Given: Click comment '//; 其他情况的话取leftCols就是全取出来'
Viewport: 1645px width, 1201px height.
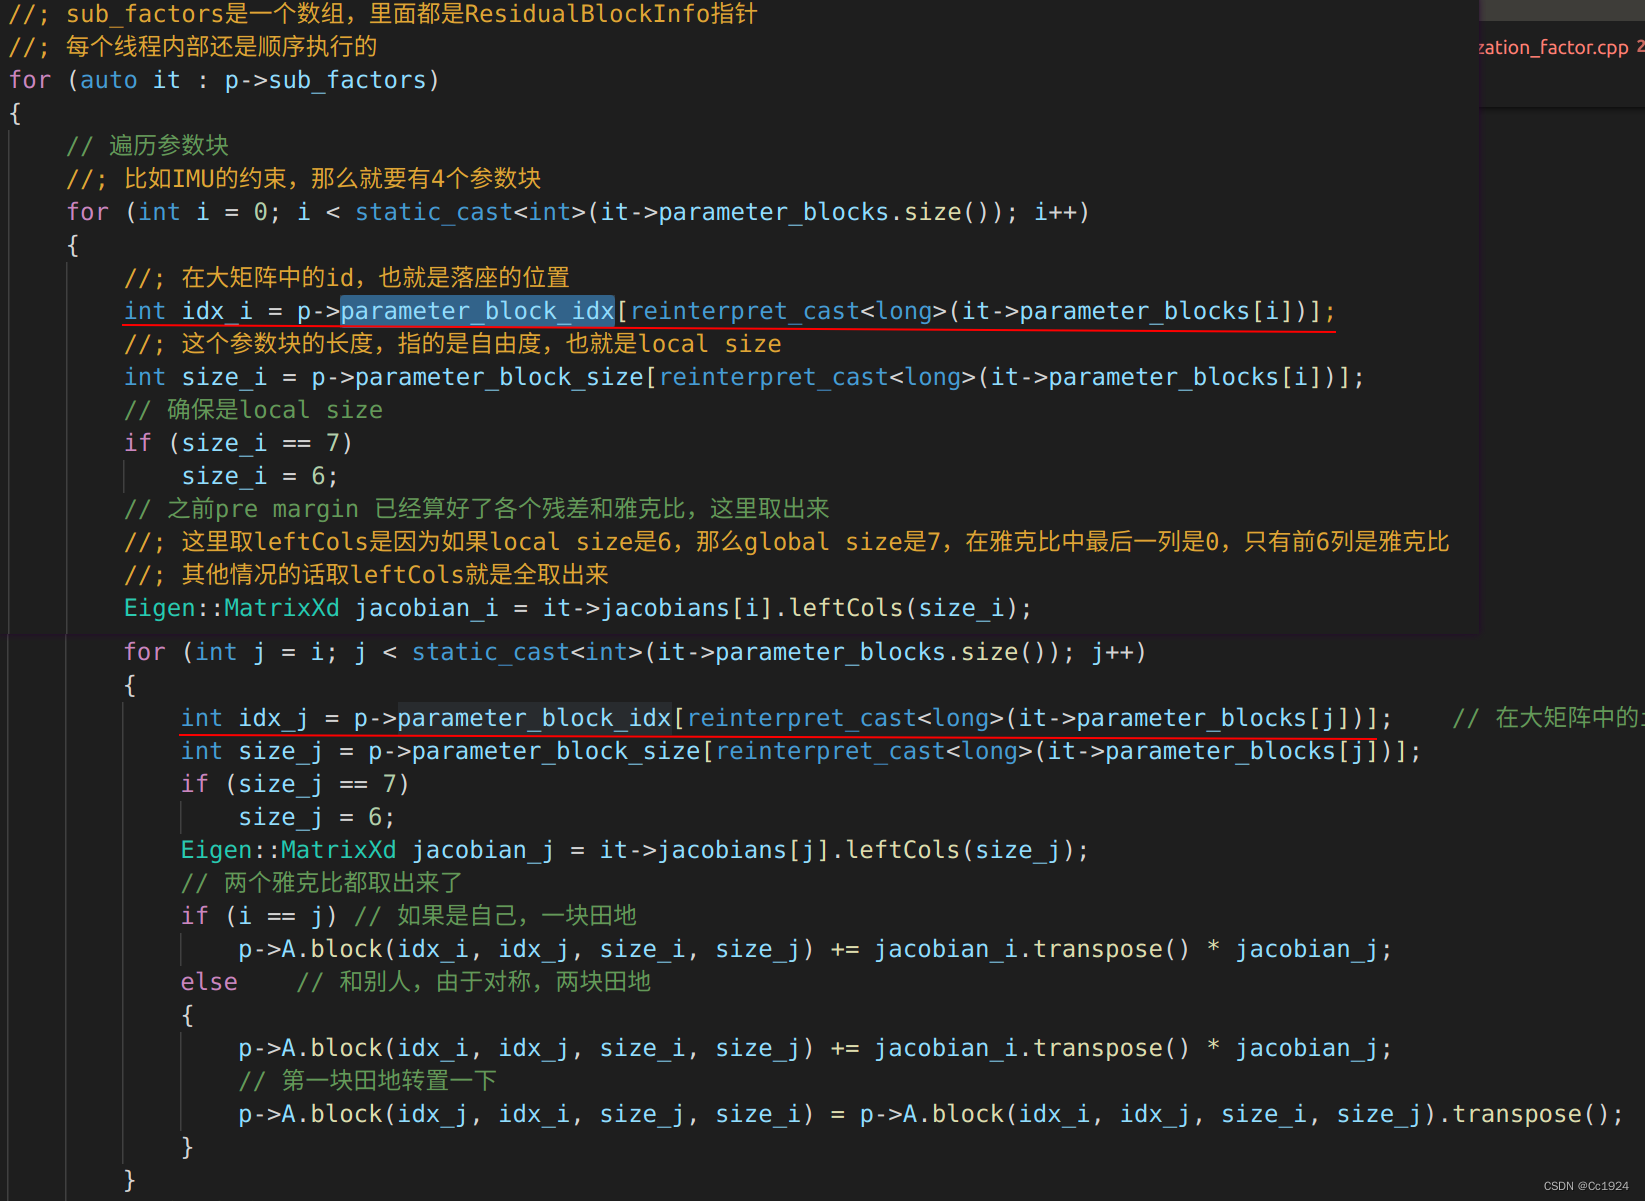Looking at the screenshot, I should (x=366, y=575).
